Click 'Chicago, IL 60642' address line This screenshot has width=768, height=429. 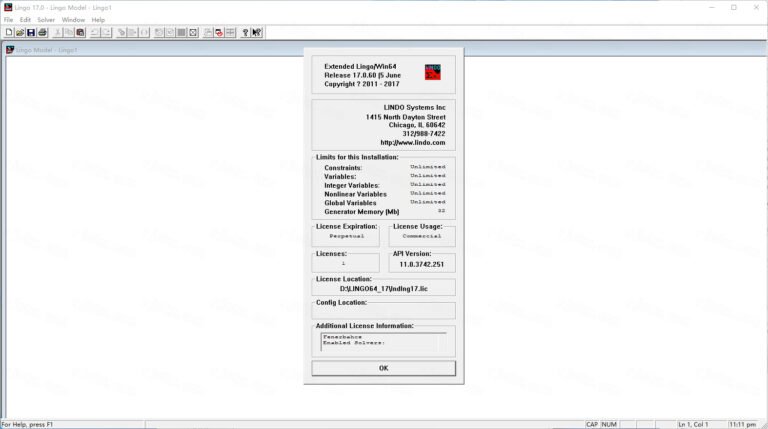(x=417, y=125)
